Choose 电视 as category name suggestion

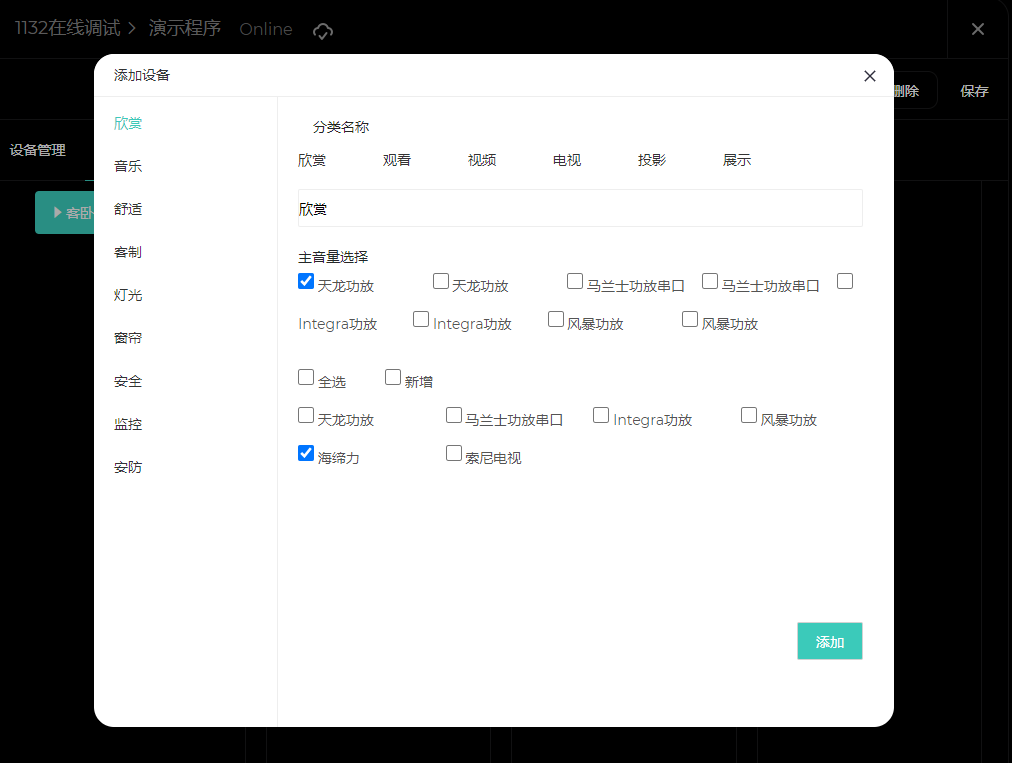567,160
